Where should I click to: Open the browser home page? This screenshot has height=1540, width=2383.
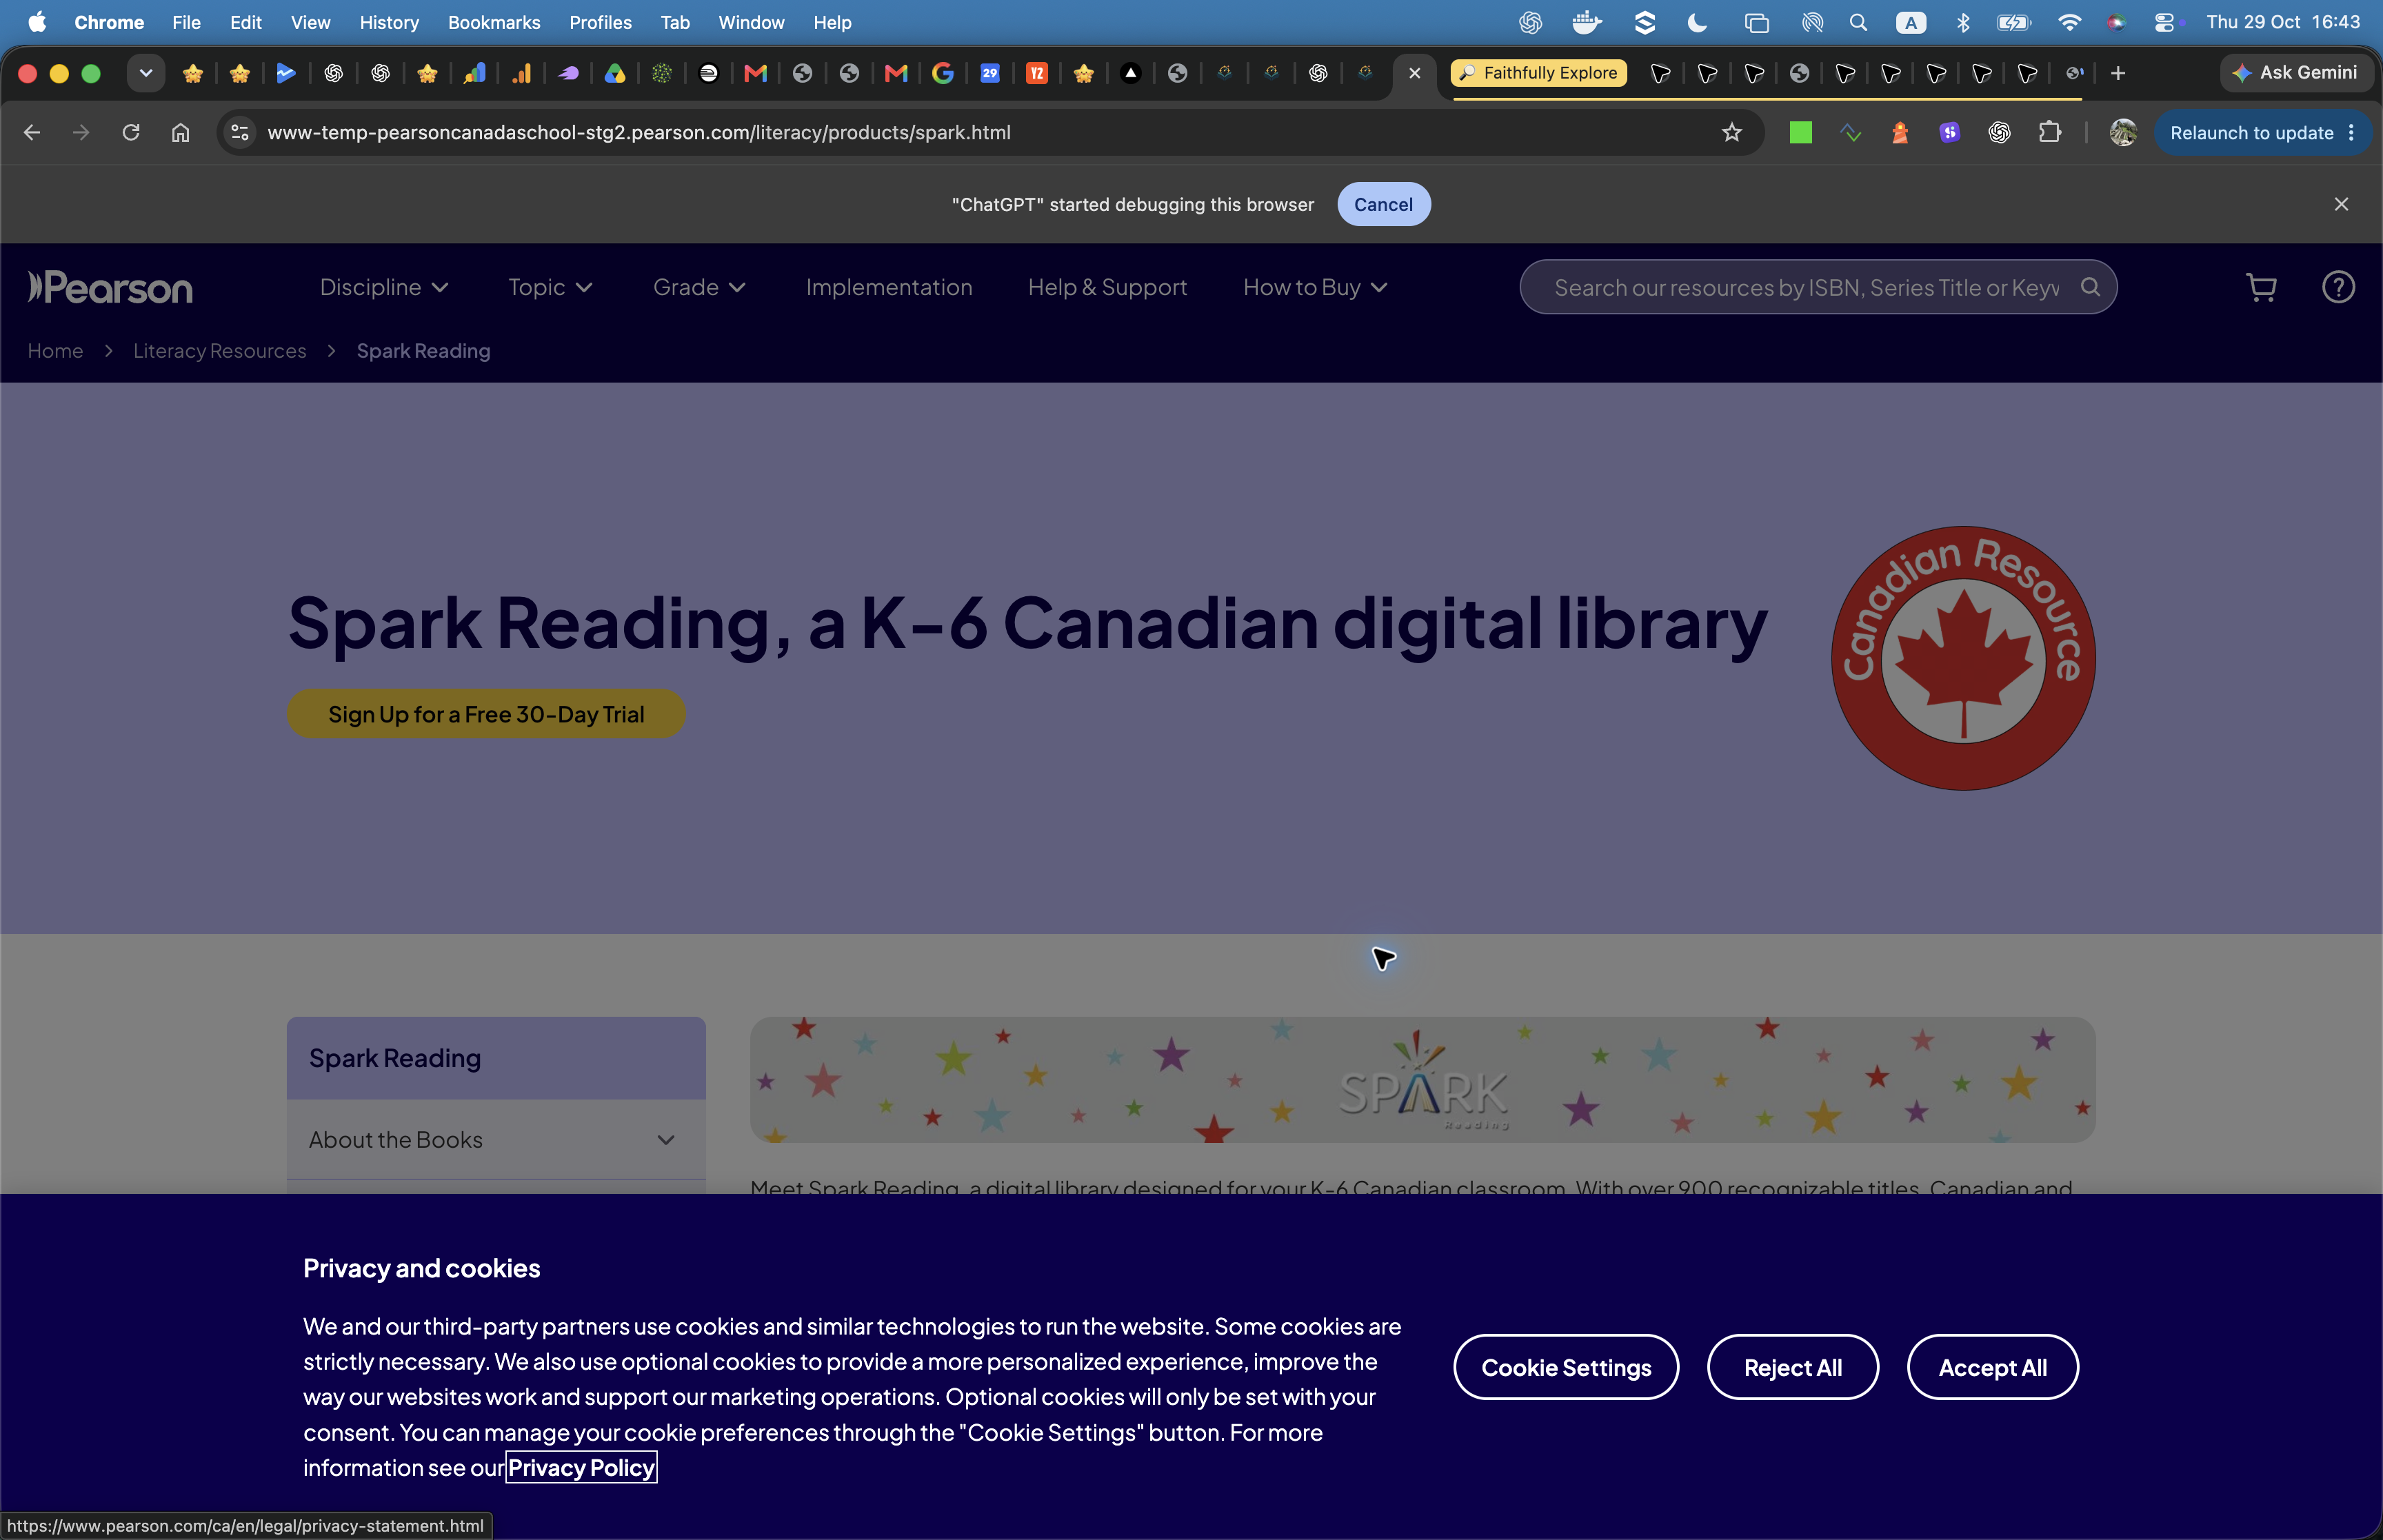pos(180,132)
